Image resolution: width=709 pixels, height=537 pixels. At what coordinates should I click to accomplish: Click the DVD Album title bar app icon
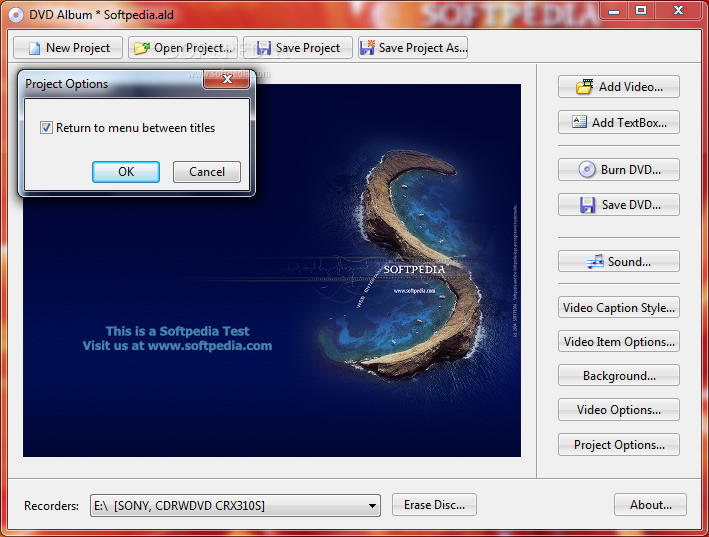click(16, 15)
